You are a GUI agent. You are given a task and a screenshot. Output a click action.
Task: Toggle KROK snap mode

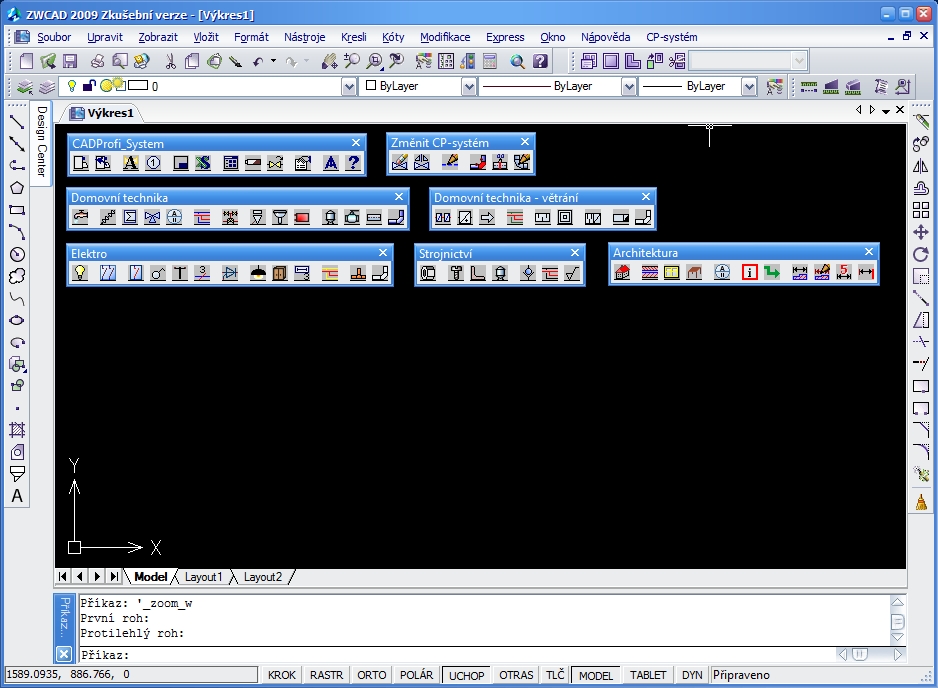tap(282, 675)
